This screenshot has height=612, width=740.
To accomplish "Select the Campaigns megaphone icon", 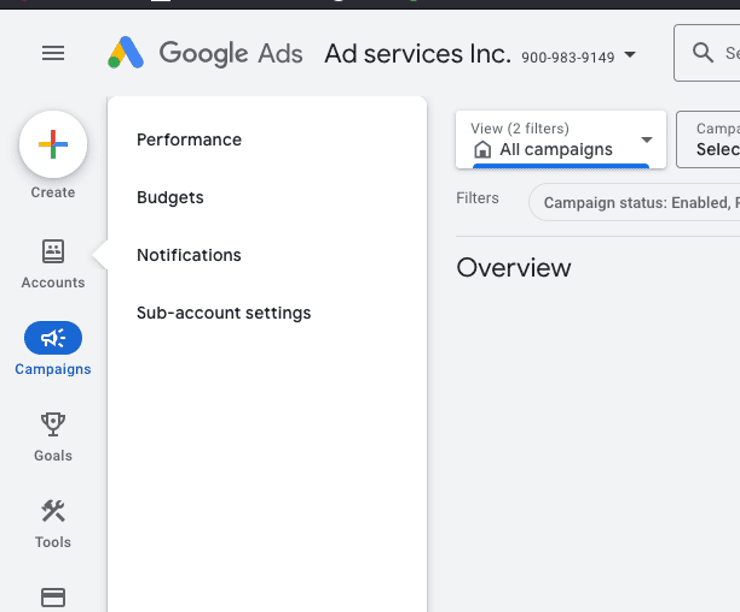I will coord(53,339).
